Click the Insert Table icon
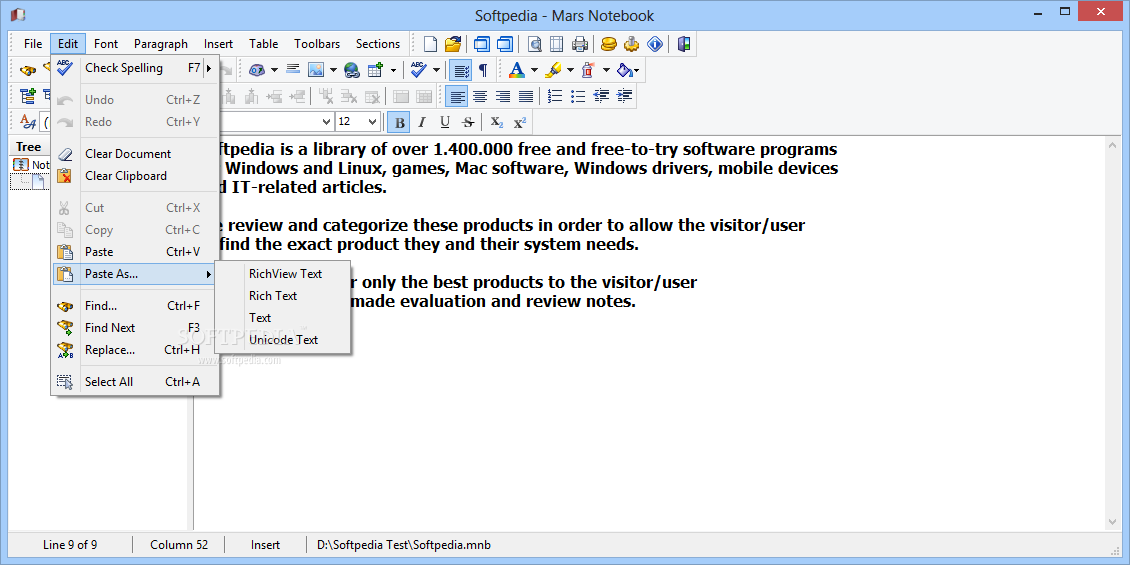The height and width of the screenshot is (565, 1130). pos(375,70)
